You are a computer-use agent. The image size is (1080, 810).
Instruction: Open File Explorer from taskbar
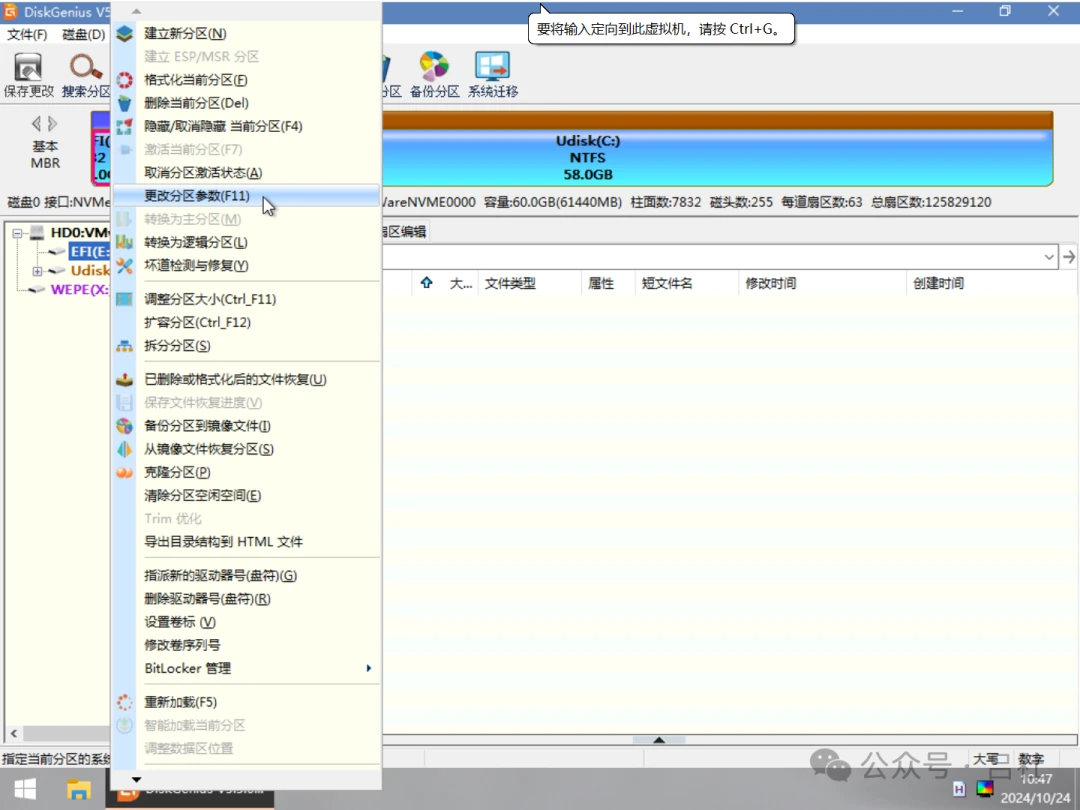pyautogui.click(x=79, y=789)
